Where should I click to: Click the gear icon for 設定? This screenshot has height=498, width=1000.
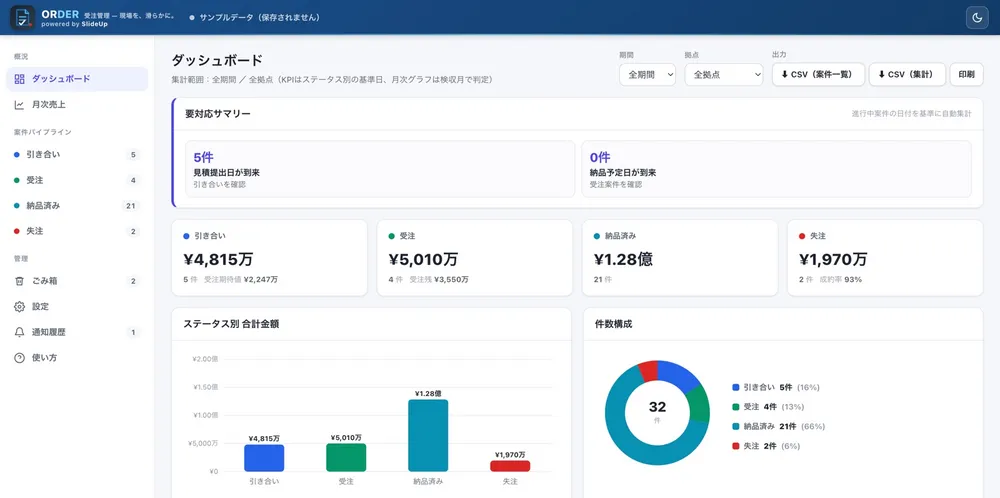(19, 307)
